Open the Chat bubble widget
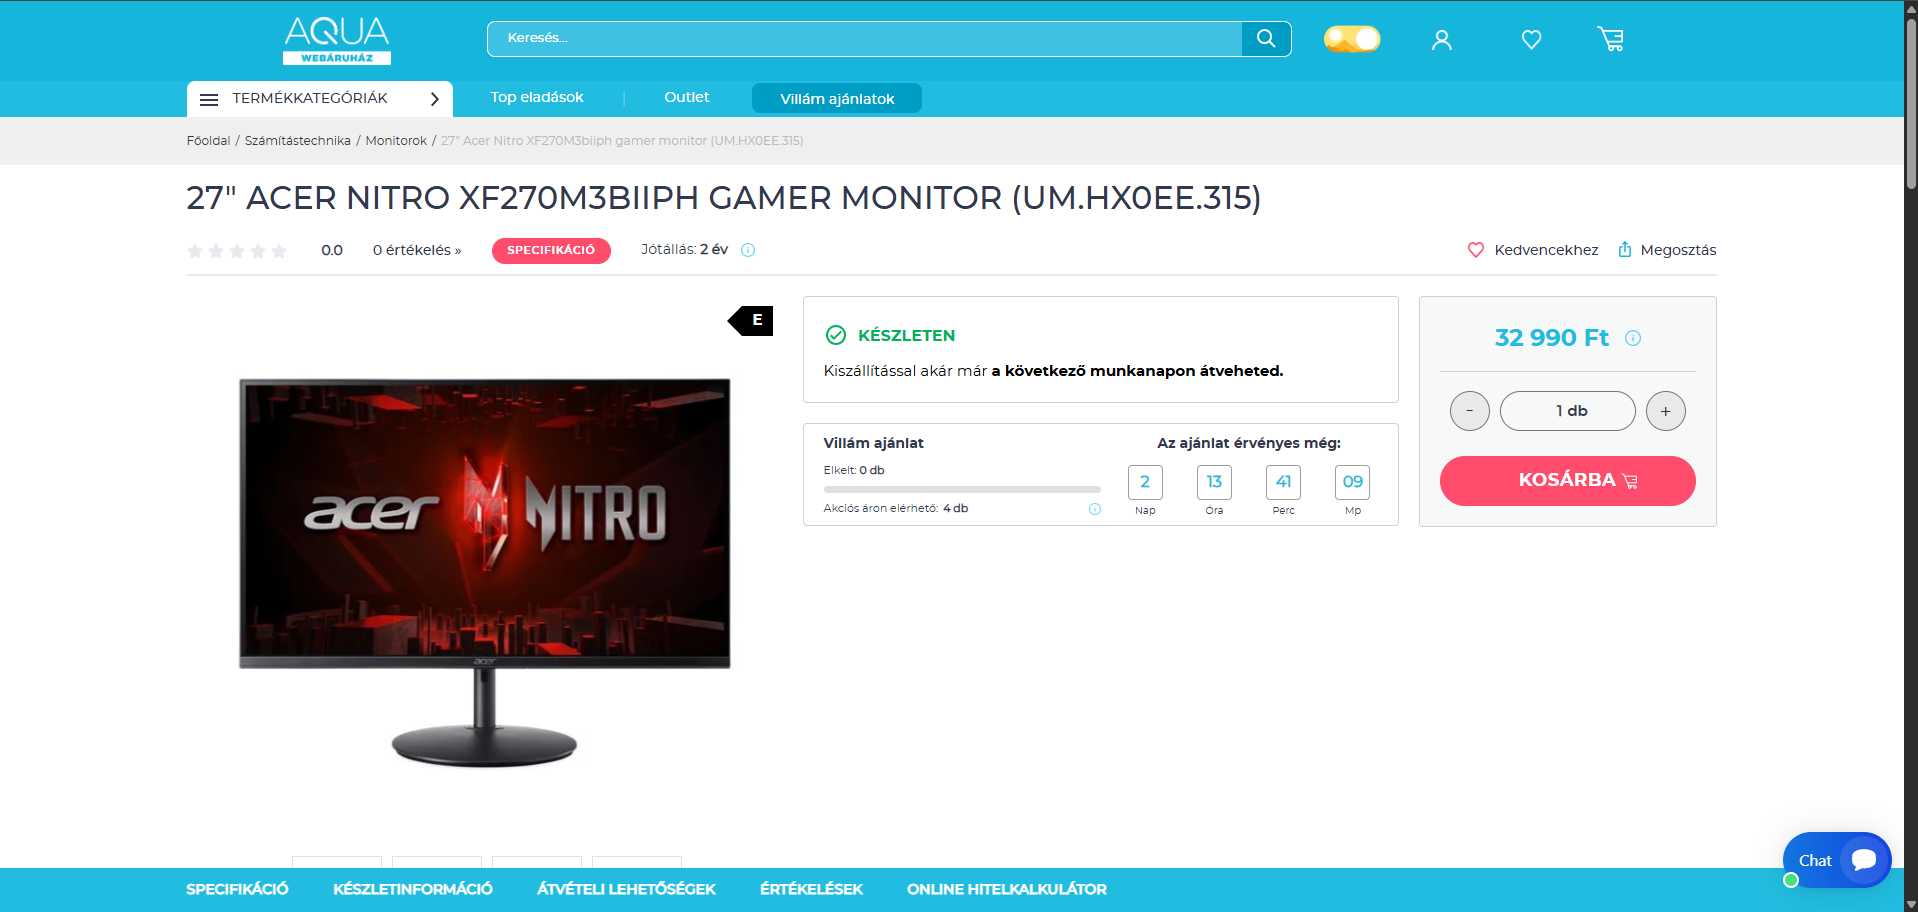The width and height of the screenshot is (1918, 912). [1837, 860]
